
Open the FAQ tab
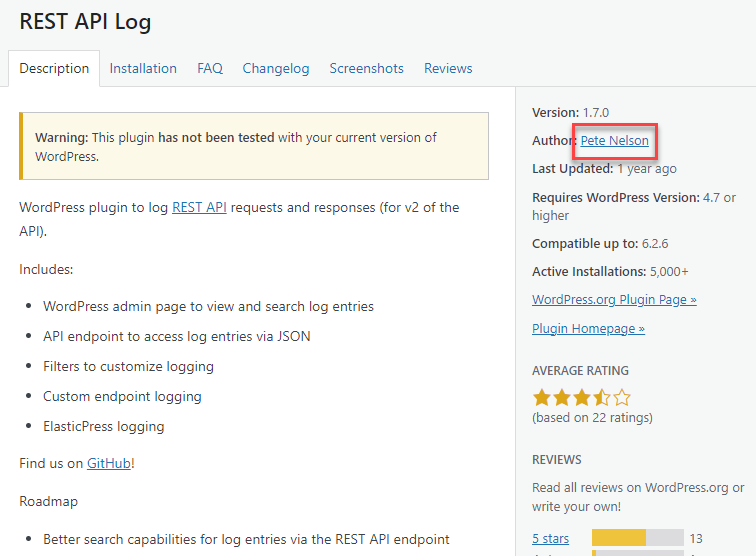point(210,68)
